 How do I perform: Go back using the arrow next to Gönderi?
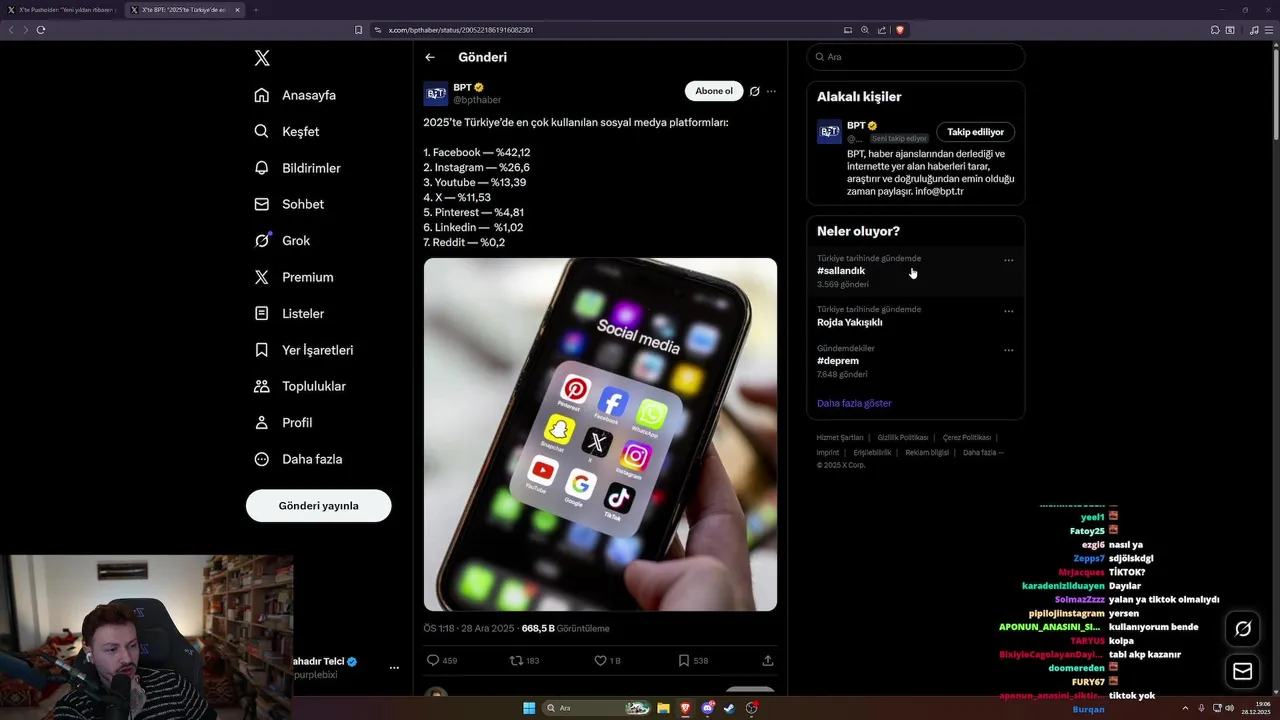tap(430, 57)
